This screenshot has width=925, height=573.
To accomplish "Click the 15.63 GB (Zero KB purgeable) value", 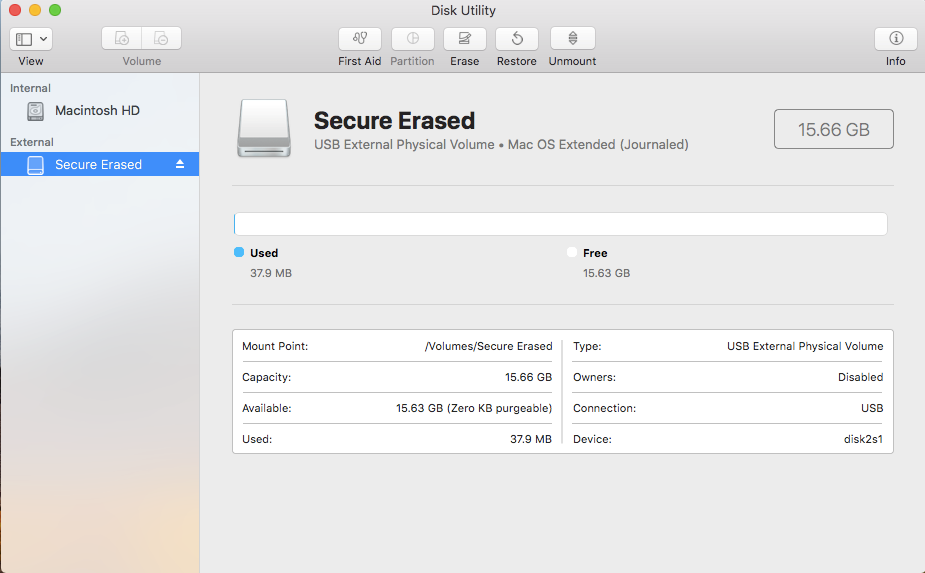I will (x=474, y=408).
